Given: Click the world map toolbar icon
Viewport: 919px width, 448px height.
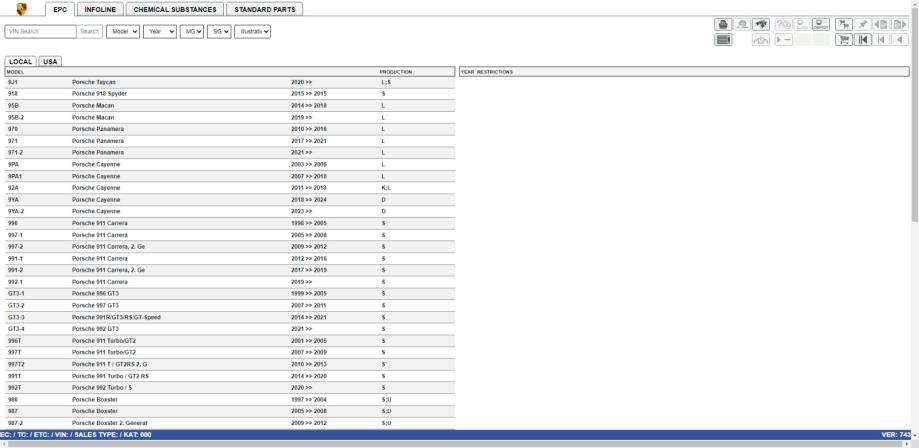Looking at the screenshot, I should coord(761,24).
